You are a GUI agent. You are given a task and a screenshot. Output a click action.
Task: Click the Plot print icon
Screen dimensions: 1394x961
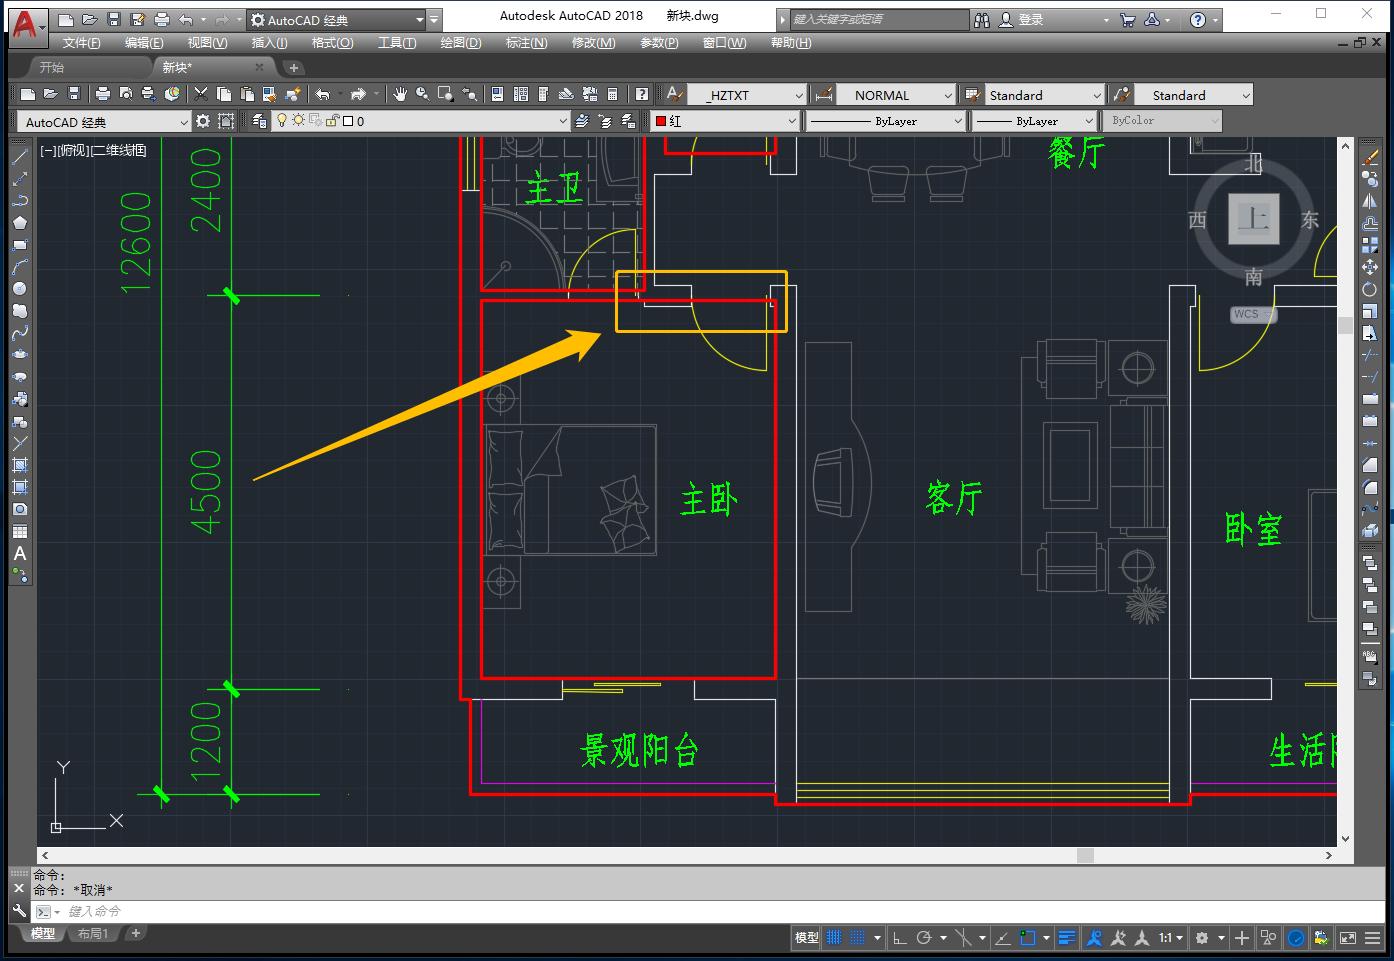coord(102,94)
